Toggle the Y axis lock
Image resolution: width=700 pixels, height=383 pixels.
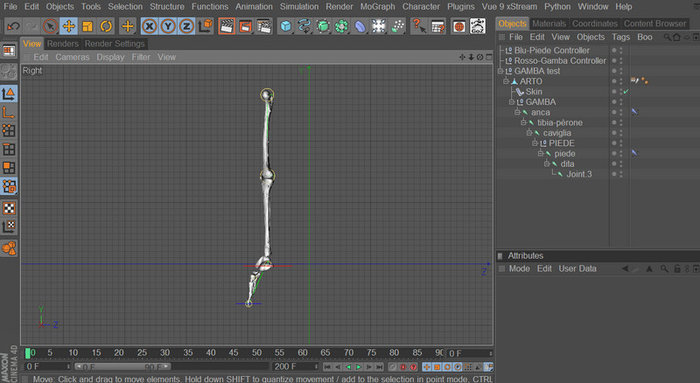[168, 26]
